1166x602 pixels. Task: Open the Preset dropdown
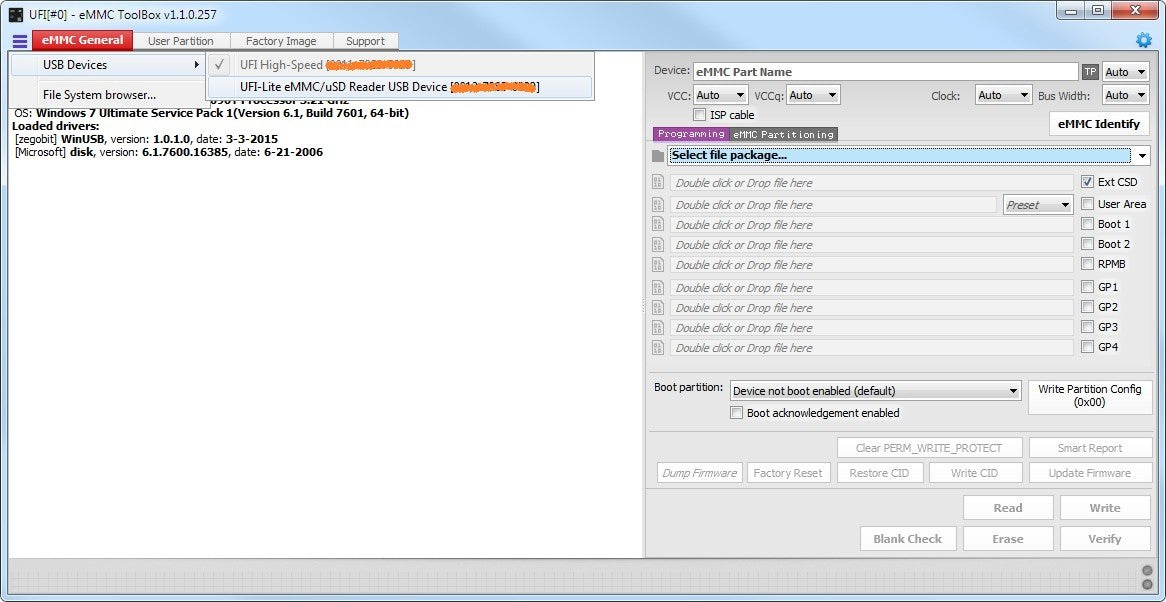click(x=1037, y=204)
